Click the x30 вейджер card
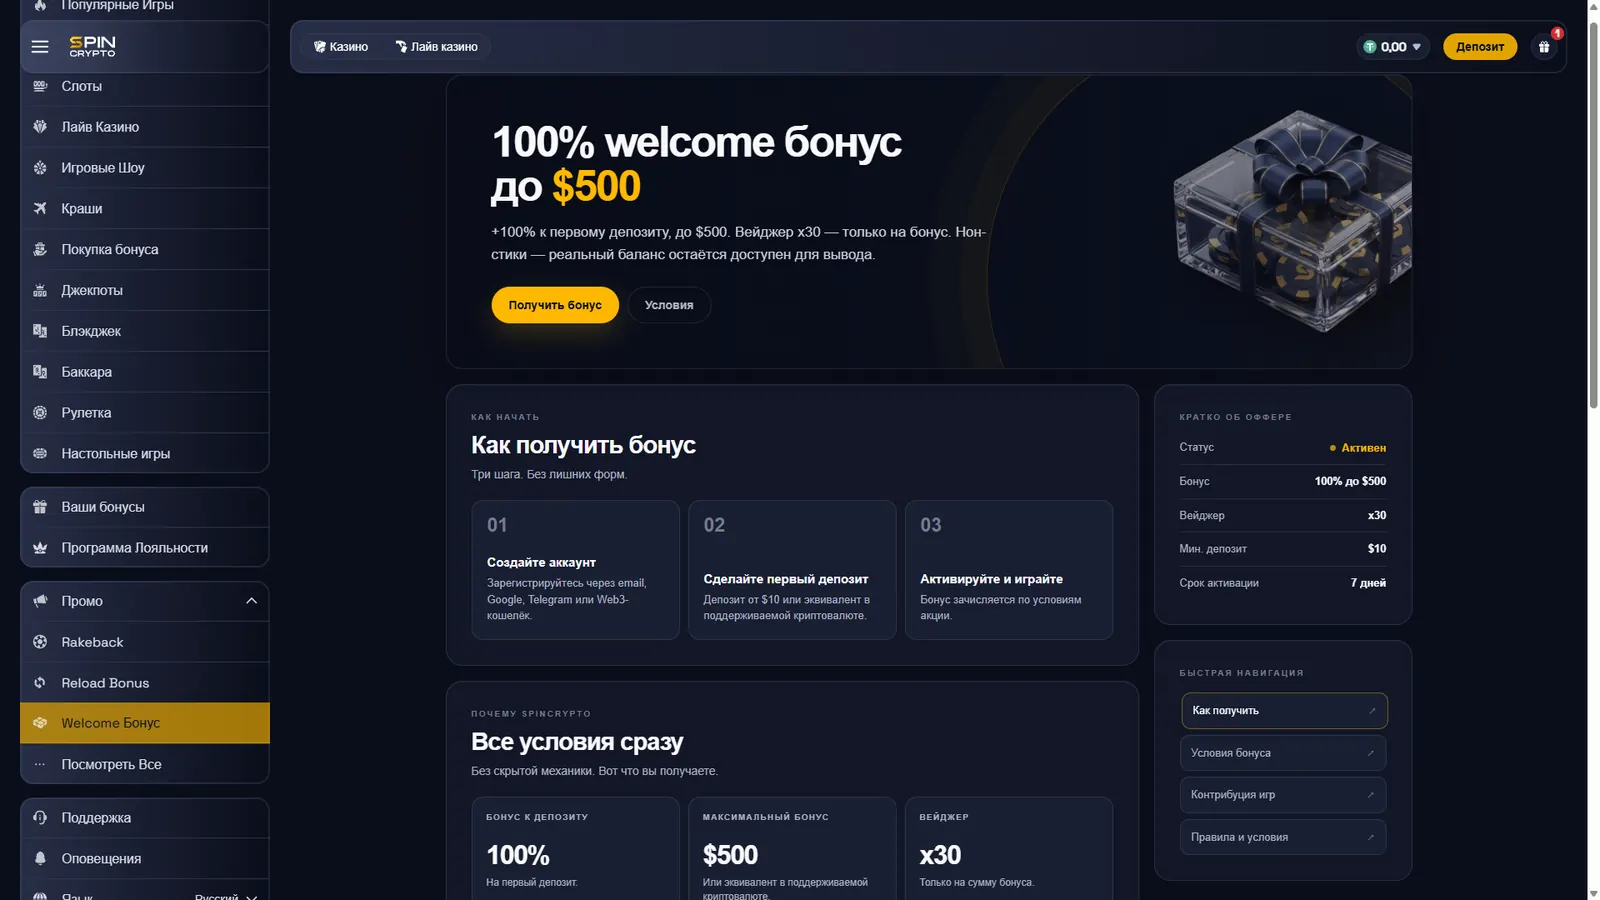The width and height of the screenshot is (1600, 900). (1009, 849)
